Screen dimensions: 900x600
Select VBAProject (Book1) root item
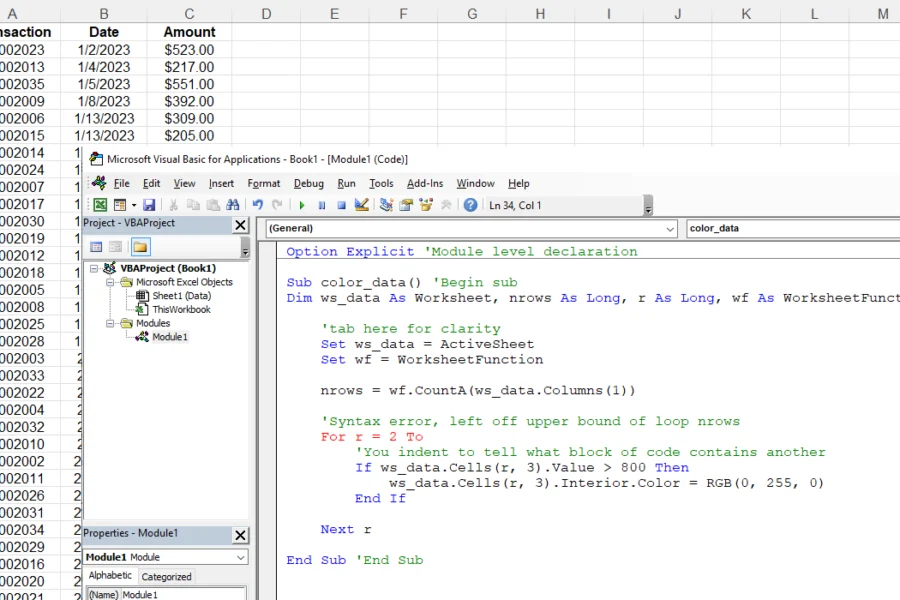click(x=168, y=268)
